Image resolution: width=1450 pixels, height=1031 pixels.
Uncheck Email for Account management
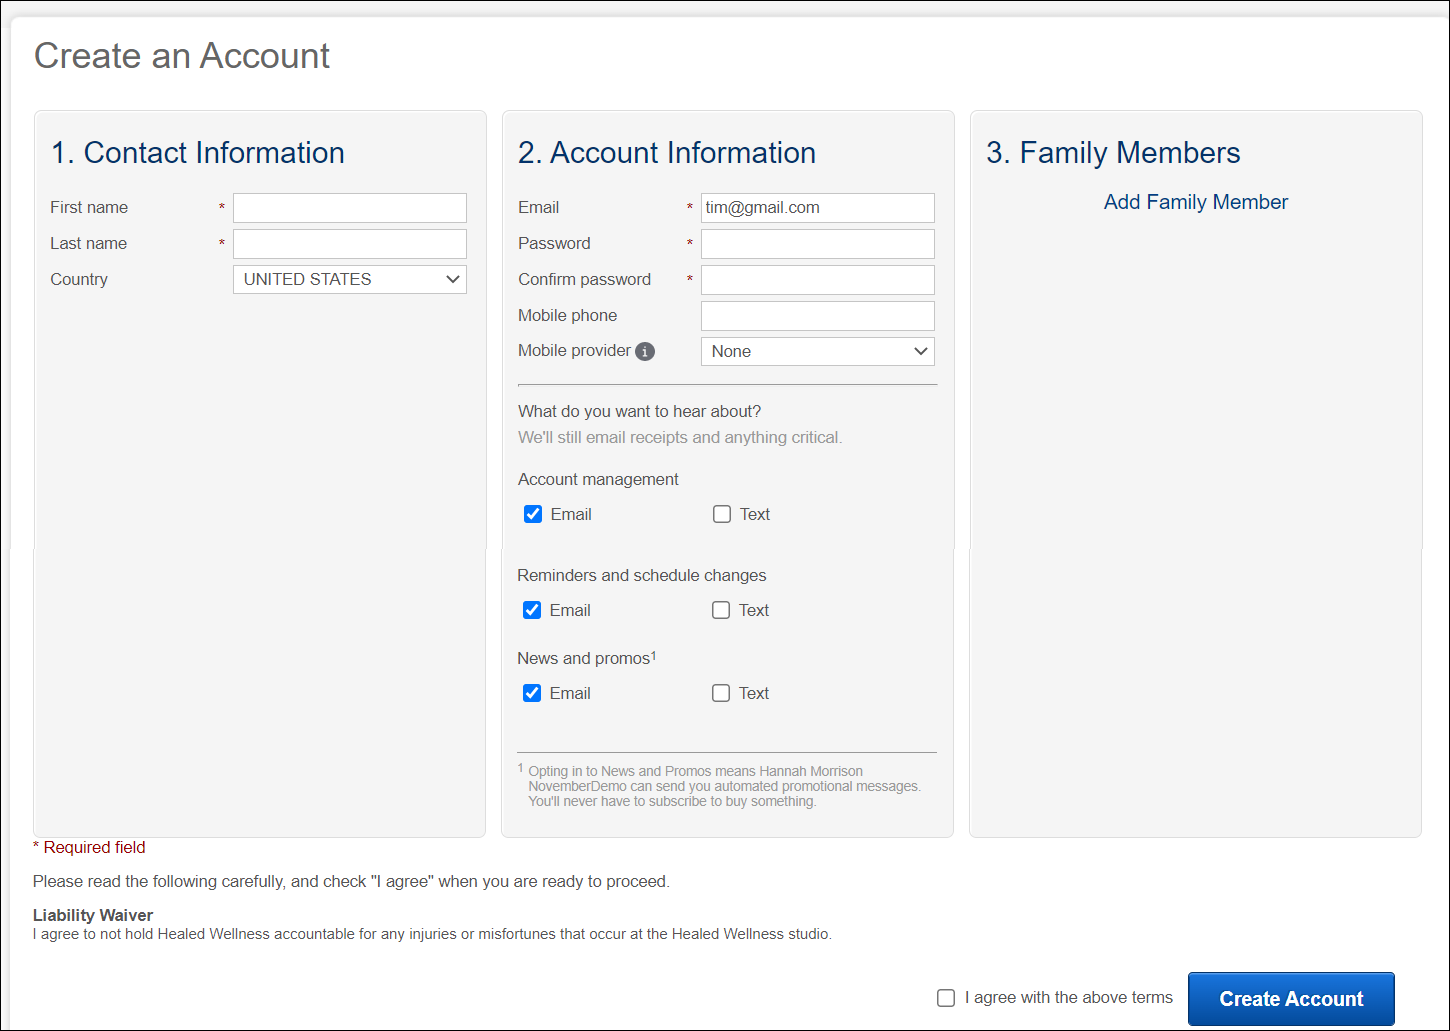[x=532, y=513]
